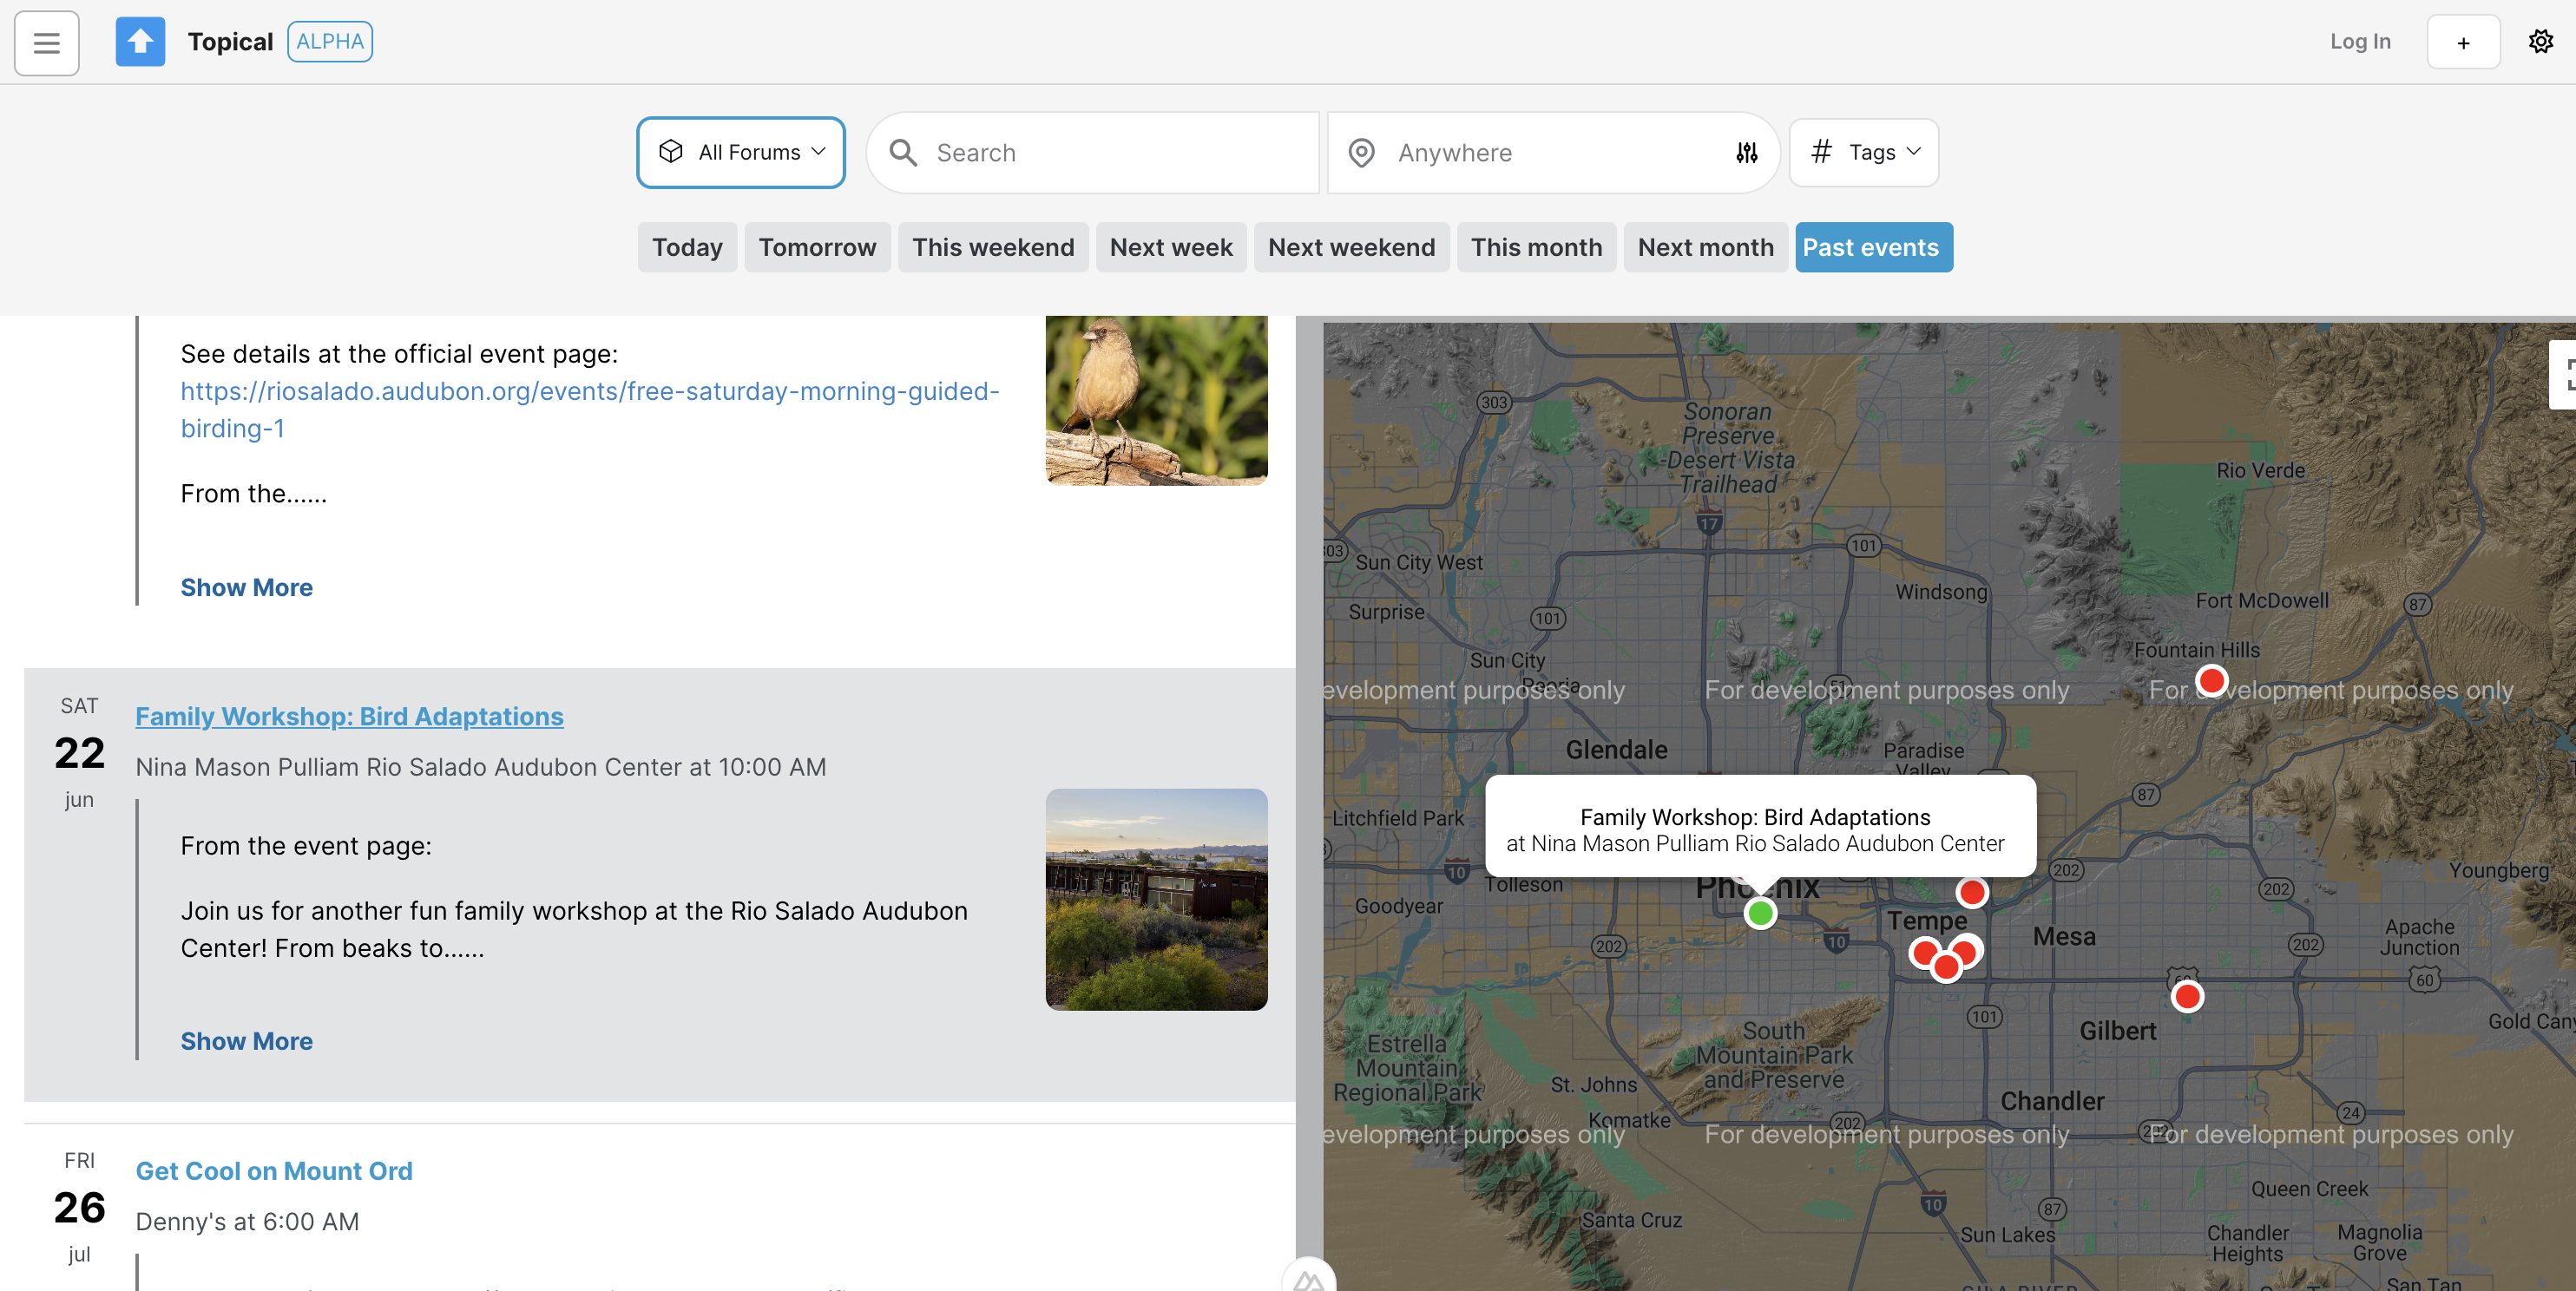The image size is (2576, 1291).
Task: Open location filter sliders icon
Action: point(1747,153)
